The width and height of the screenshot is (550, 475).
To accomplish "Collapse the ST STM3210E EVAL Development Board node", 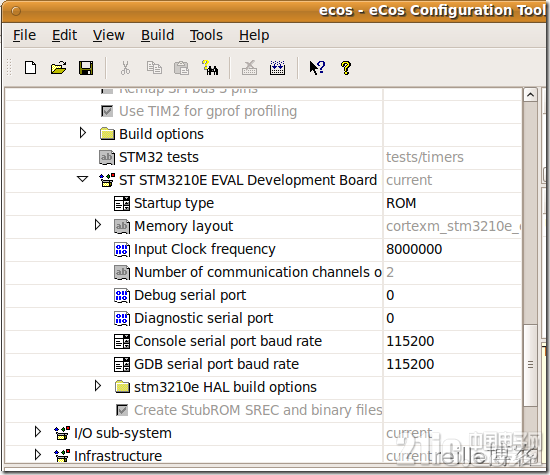I will [x=82, y=179].
